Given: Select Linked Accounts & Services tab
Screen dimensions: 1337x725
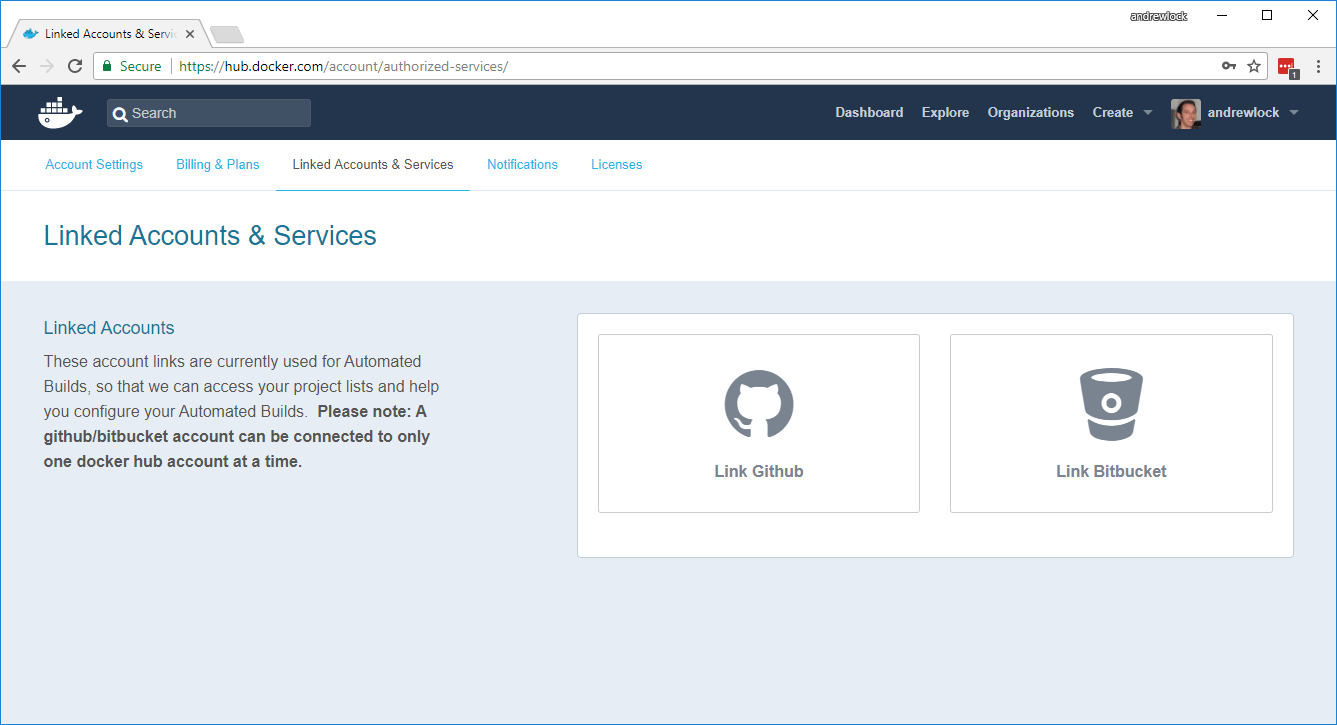Looking at the screenshot, I should 373,165.
